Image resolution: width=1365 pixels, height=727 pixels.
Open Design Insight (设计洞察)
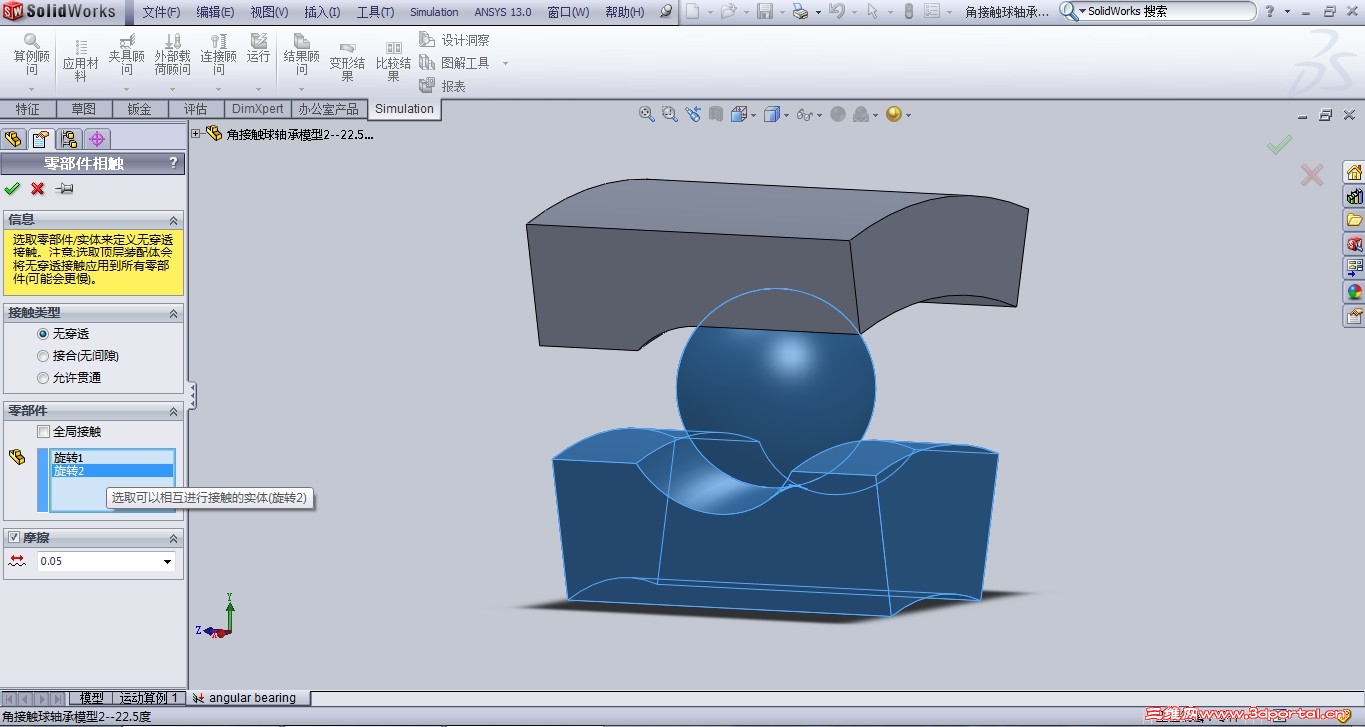(x=455, y=40)
